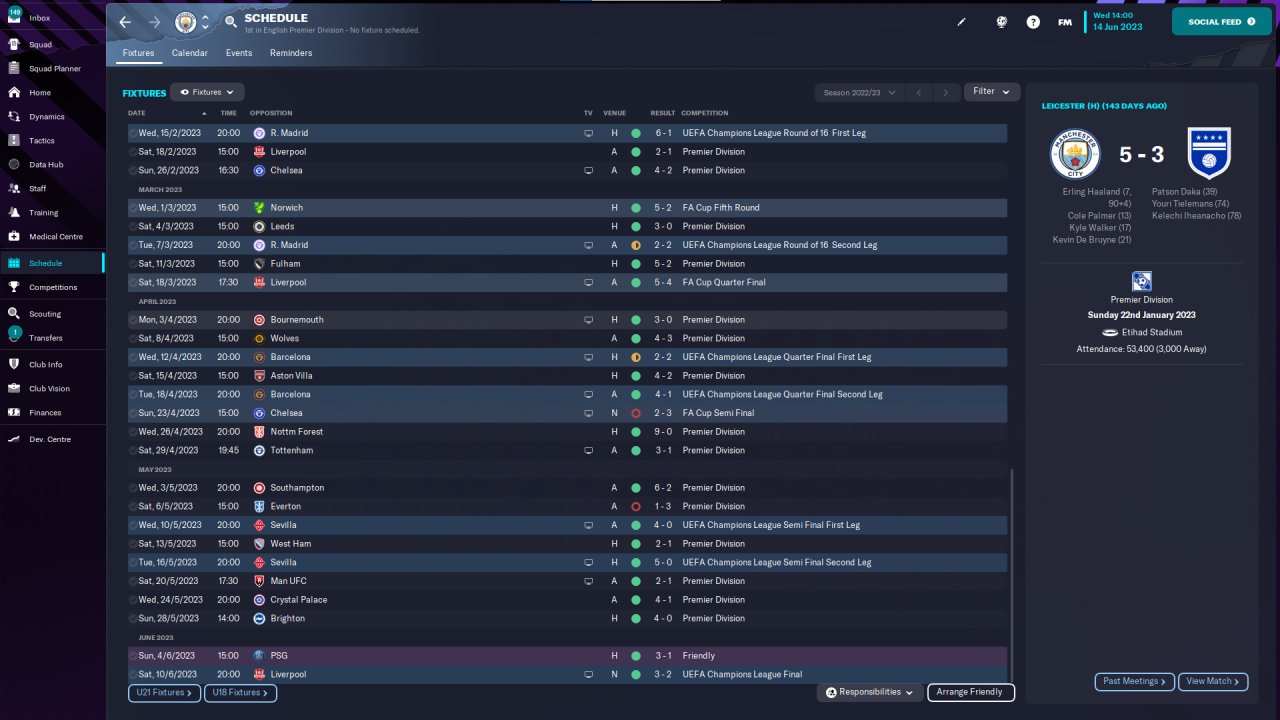
Task: Open the search magnifier icon
Action: pos(231,22)
